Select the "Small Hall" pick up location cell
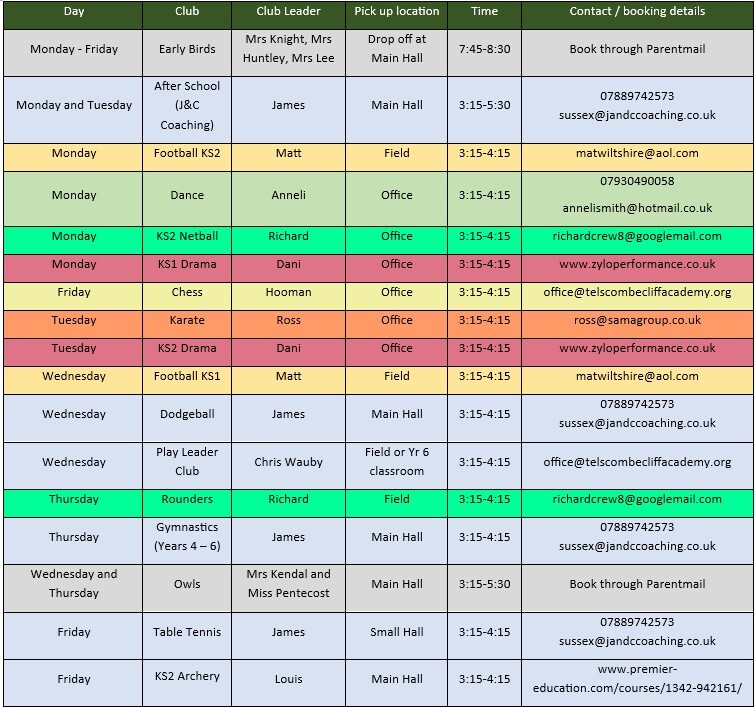 click(x=396, y=632)
